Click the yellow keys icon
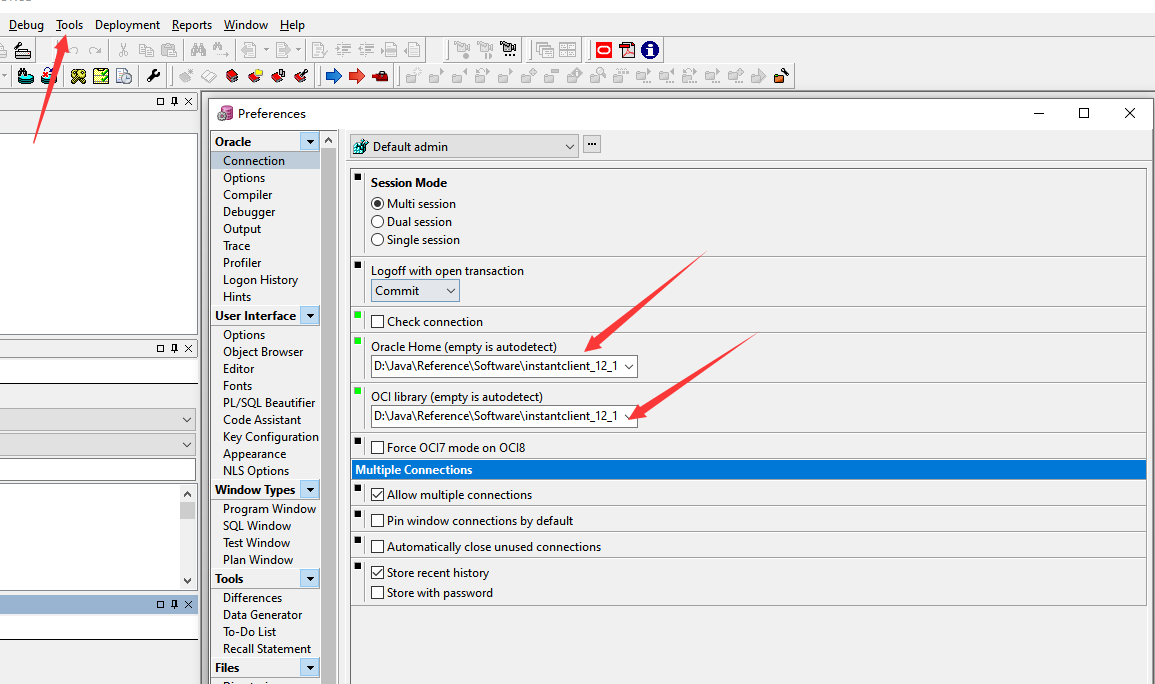Image resolution: width=1155 pixels, height=684 pixels. coord(78,76)
